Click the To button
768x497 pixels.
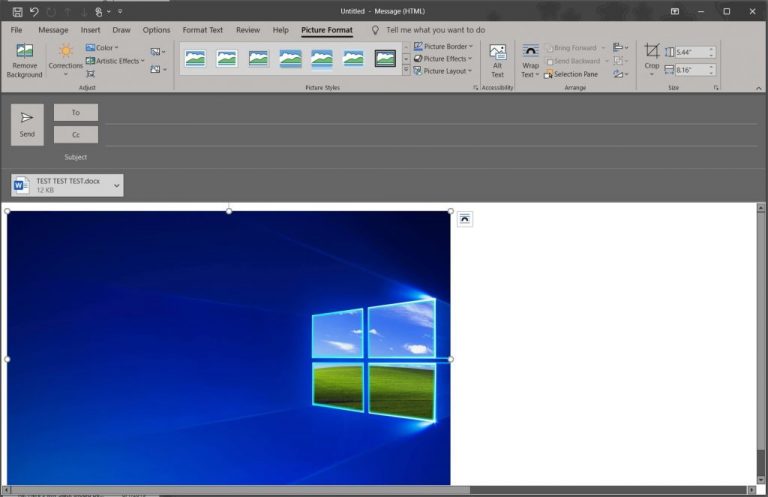(76, 113)
